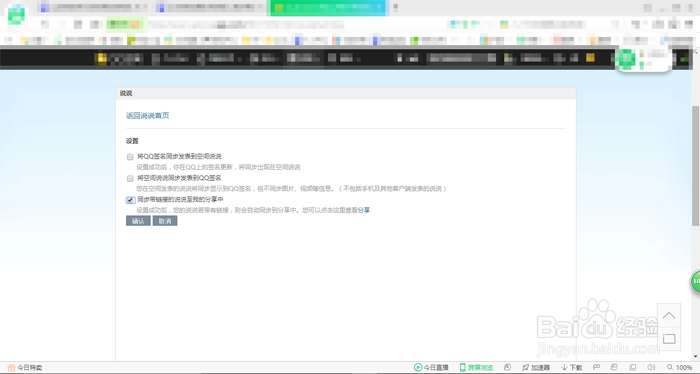Click the 说说 panel title text
700x374 pixels.
click(126, 93)
